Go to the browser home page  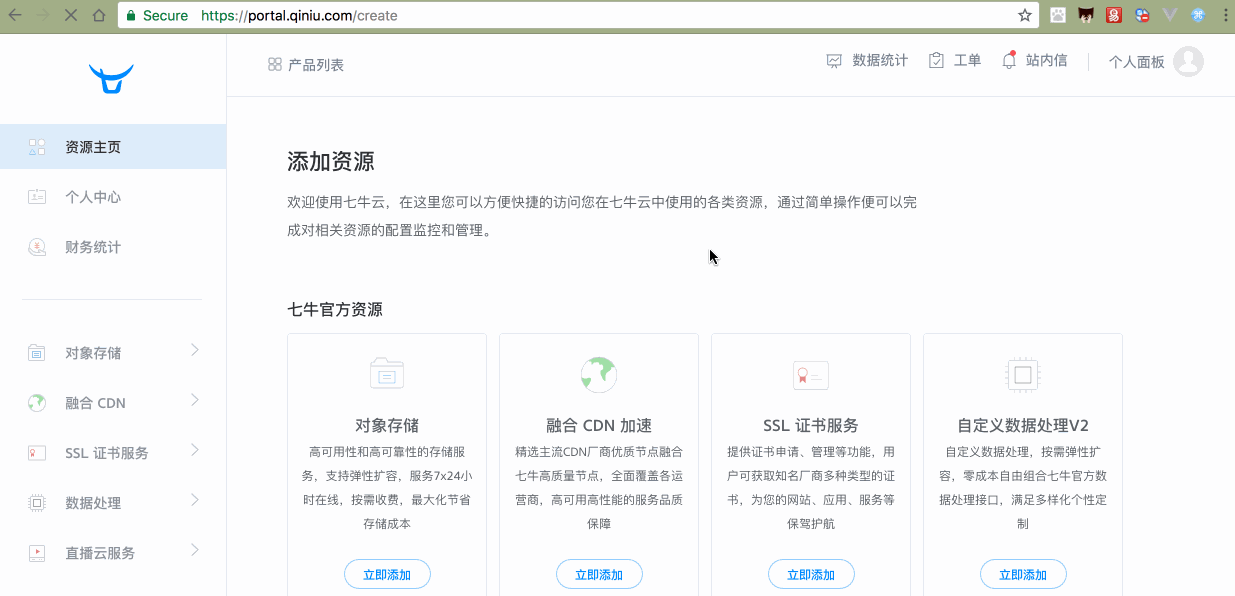point(98,15)
